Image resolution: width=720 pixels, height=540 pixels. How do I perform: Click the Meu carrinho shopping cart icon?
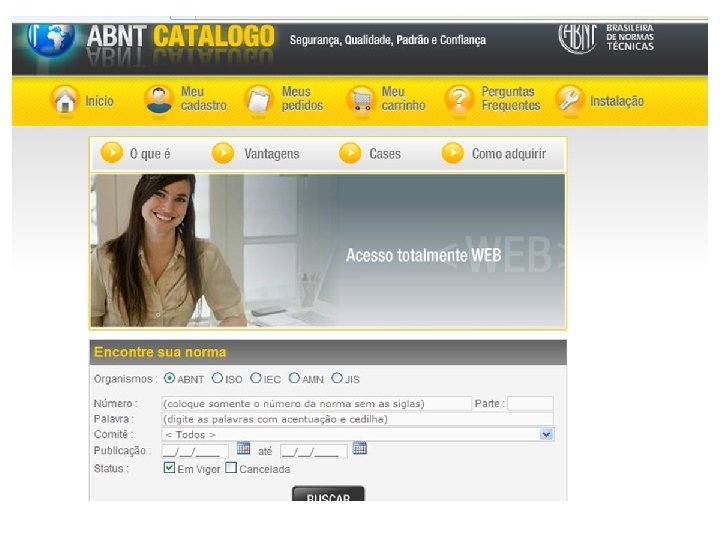361,99
